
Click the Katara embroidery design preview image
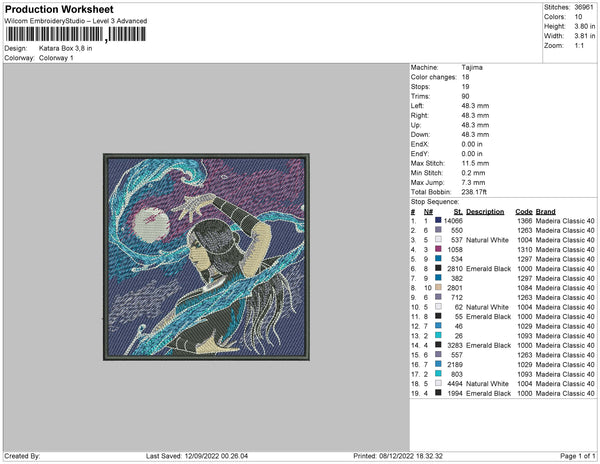[x=206, y=257]
